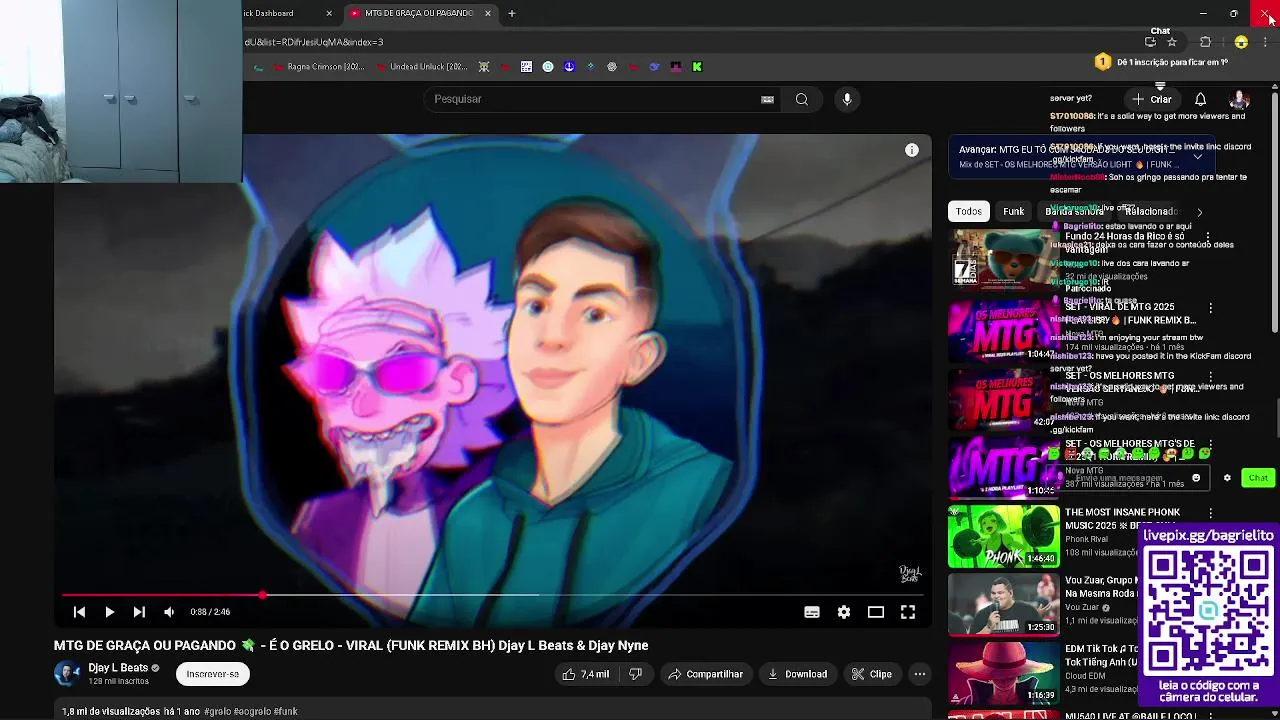Open the EDM Tik Tok video thumbnail

point(1003,673)
